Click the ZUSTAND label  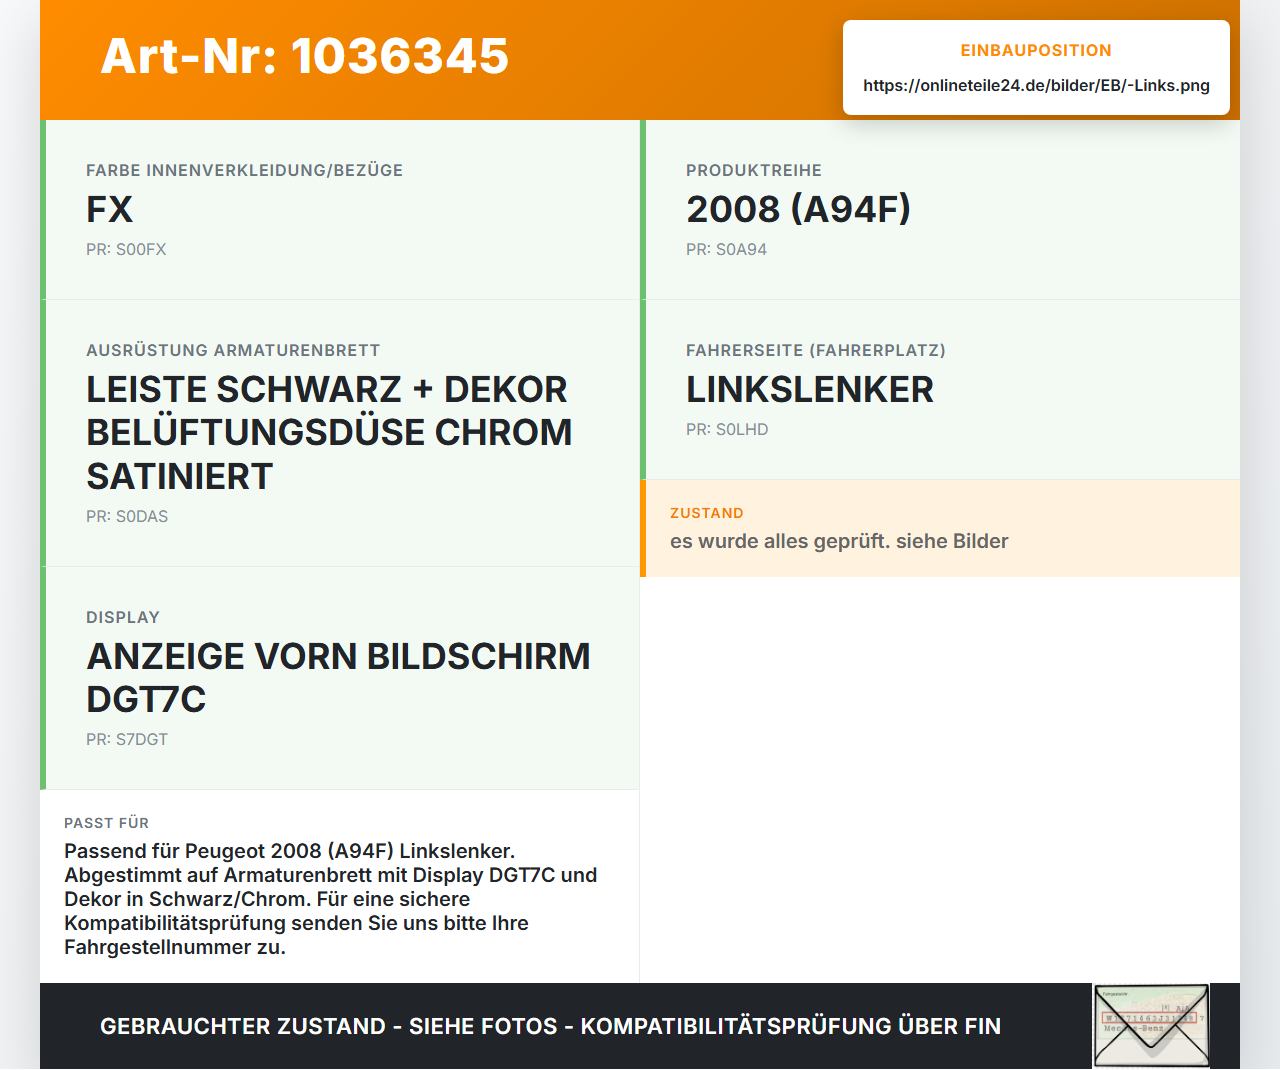[707, 513]
